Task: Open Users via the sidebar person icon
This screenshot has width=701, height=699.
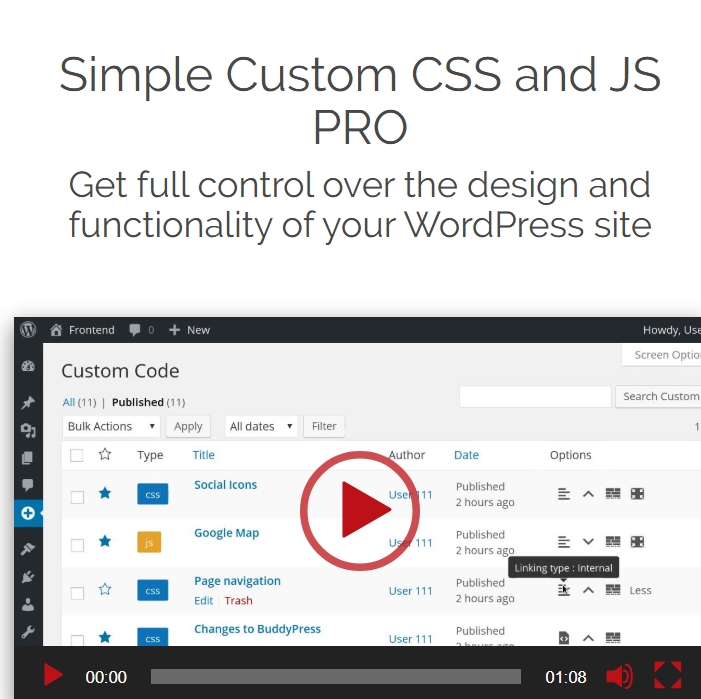Action: pyautogui.click(x=28, y=604)
